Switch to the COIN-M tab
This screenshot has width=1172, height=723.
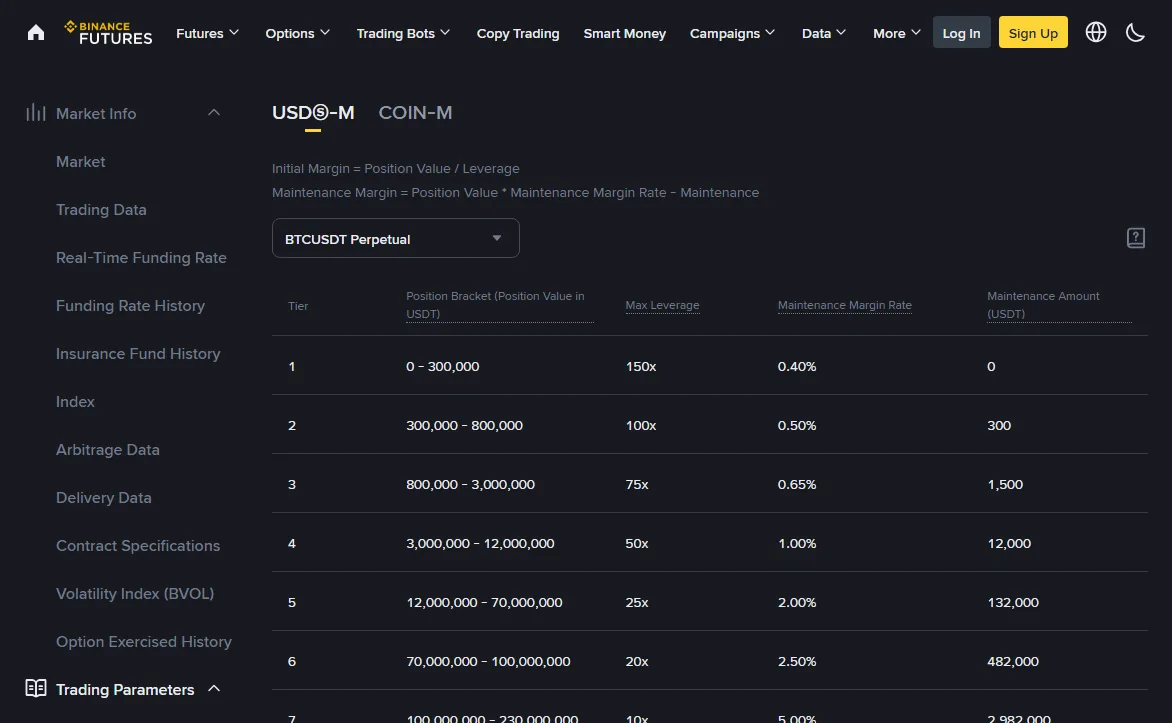tap(415, 113)
